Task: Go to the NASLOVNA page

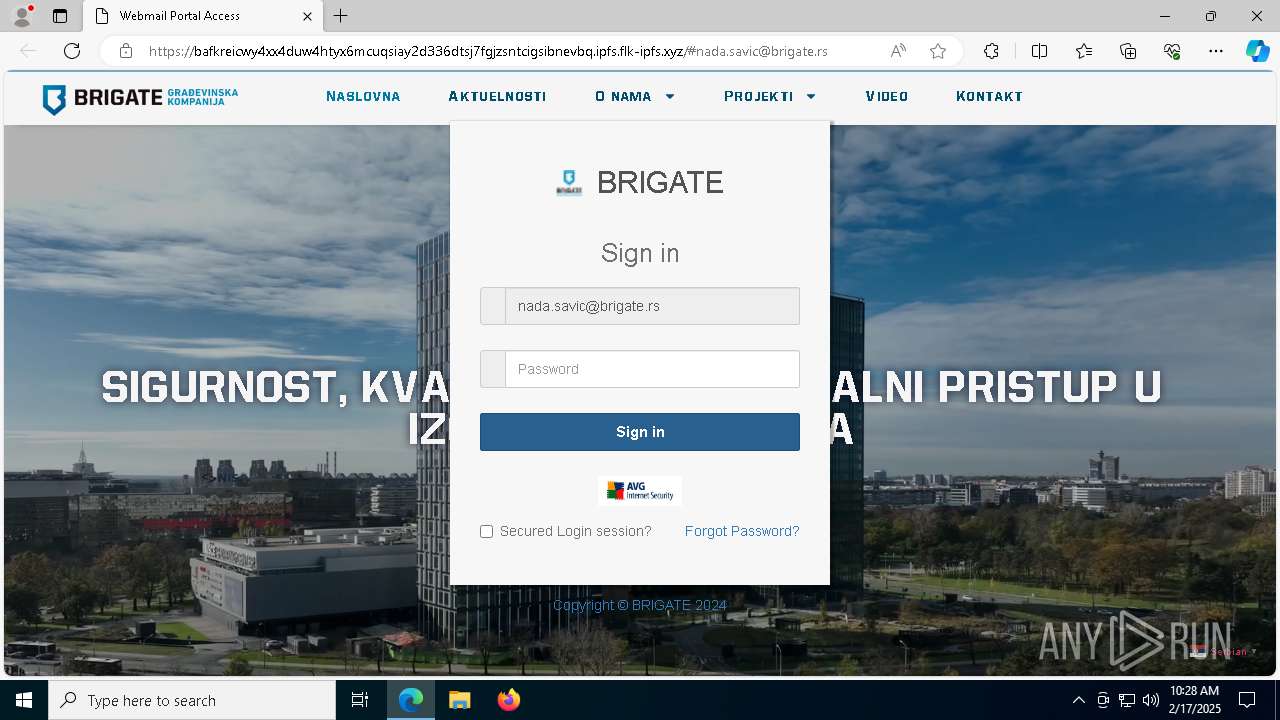Action: [x=363, y=97]
